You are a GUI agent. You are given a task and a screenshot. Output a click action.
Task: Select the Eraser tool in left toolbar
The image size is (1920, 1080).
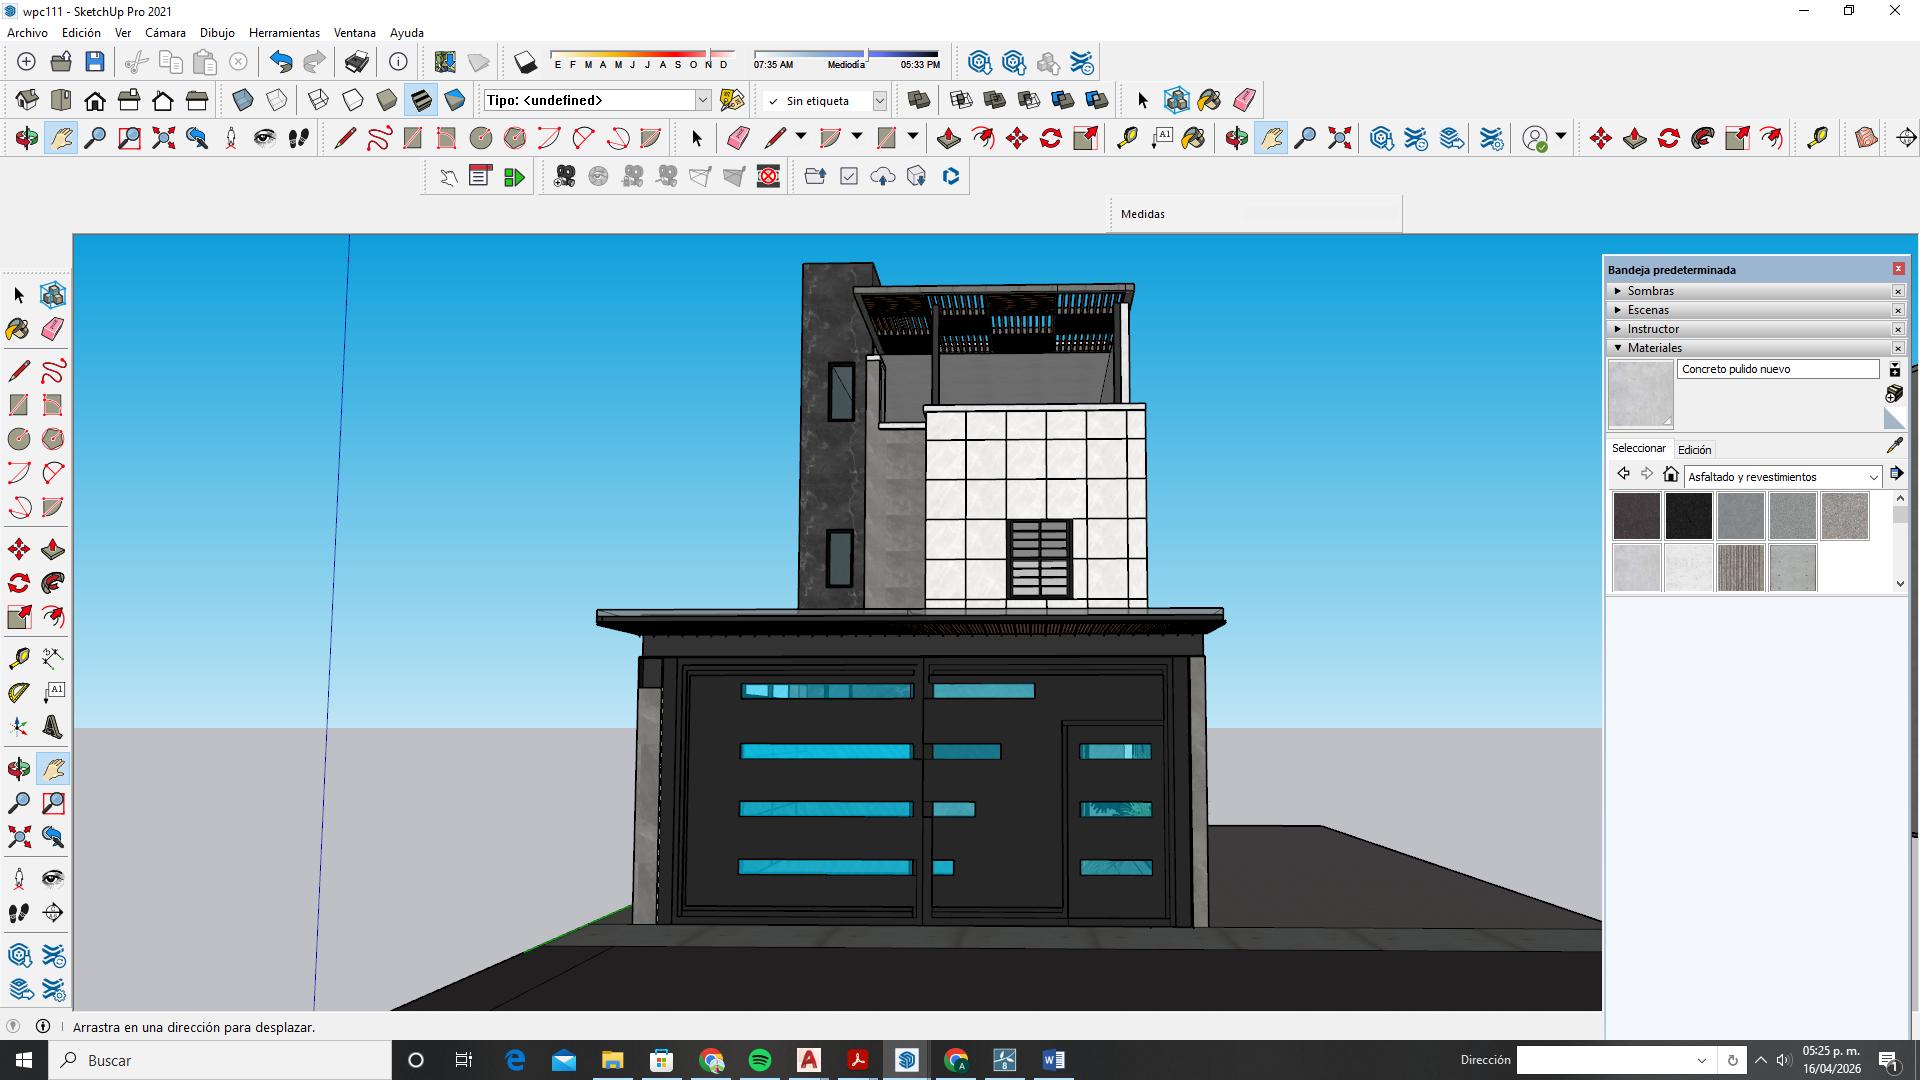tap(52, 329)
